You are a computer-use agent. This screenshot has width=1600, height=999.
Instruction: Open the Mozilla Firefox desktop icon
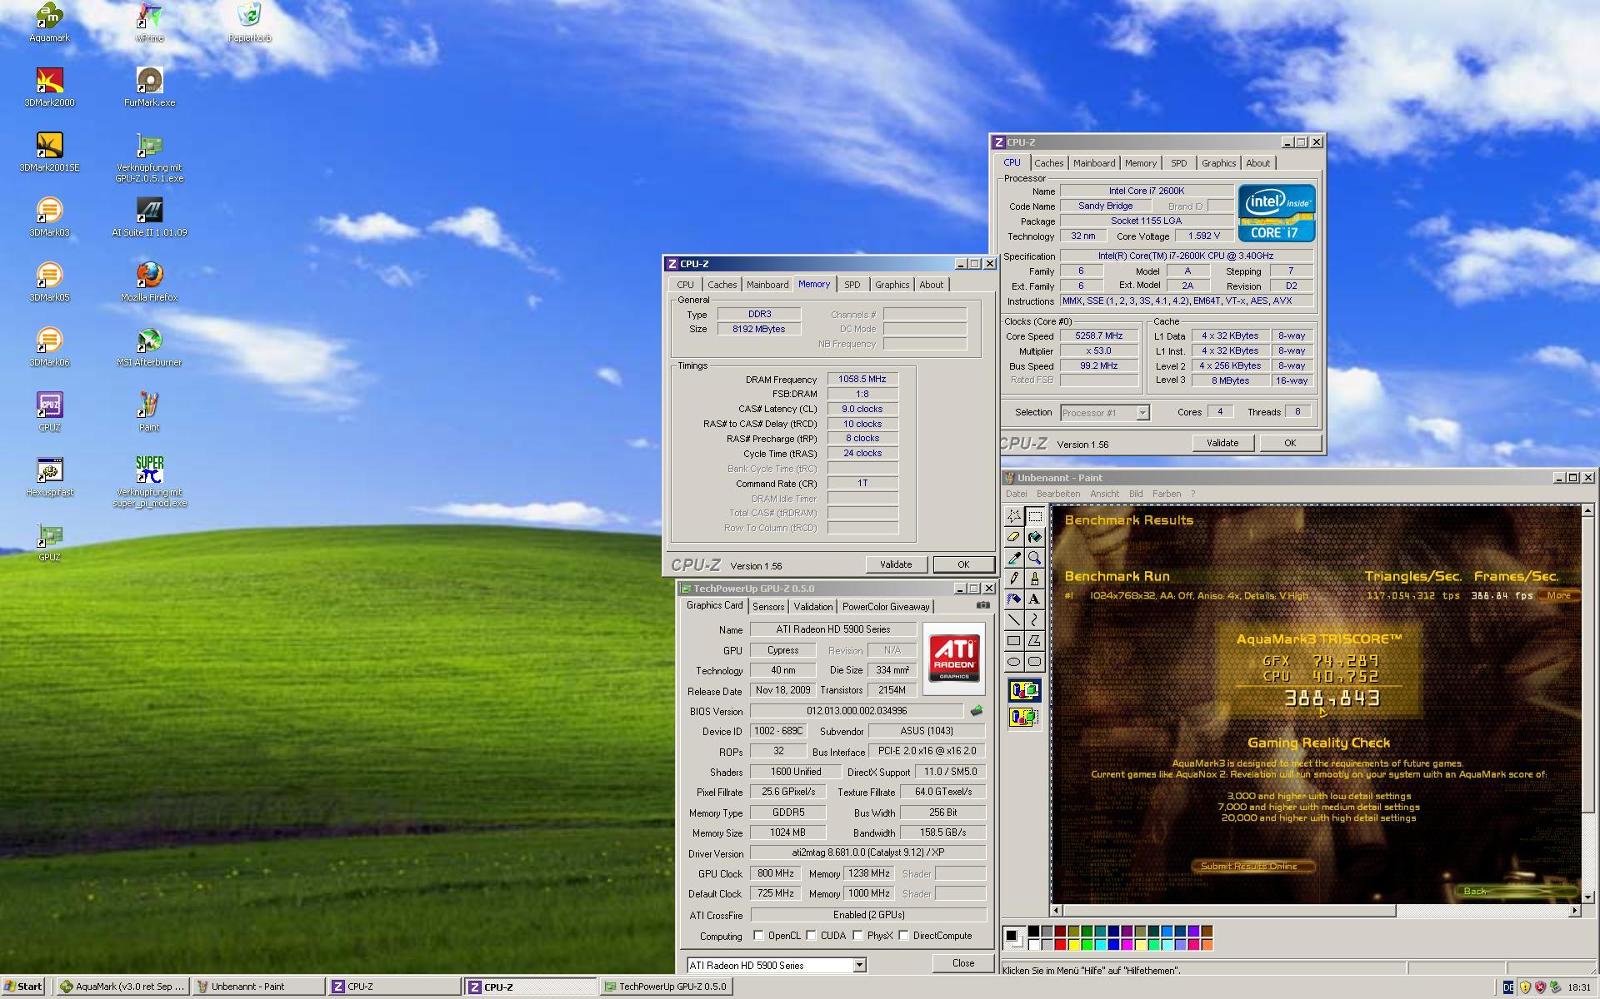(x=149, y=282)
